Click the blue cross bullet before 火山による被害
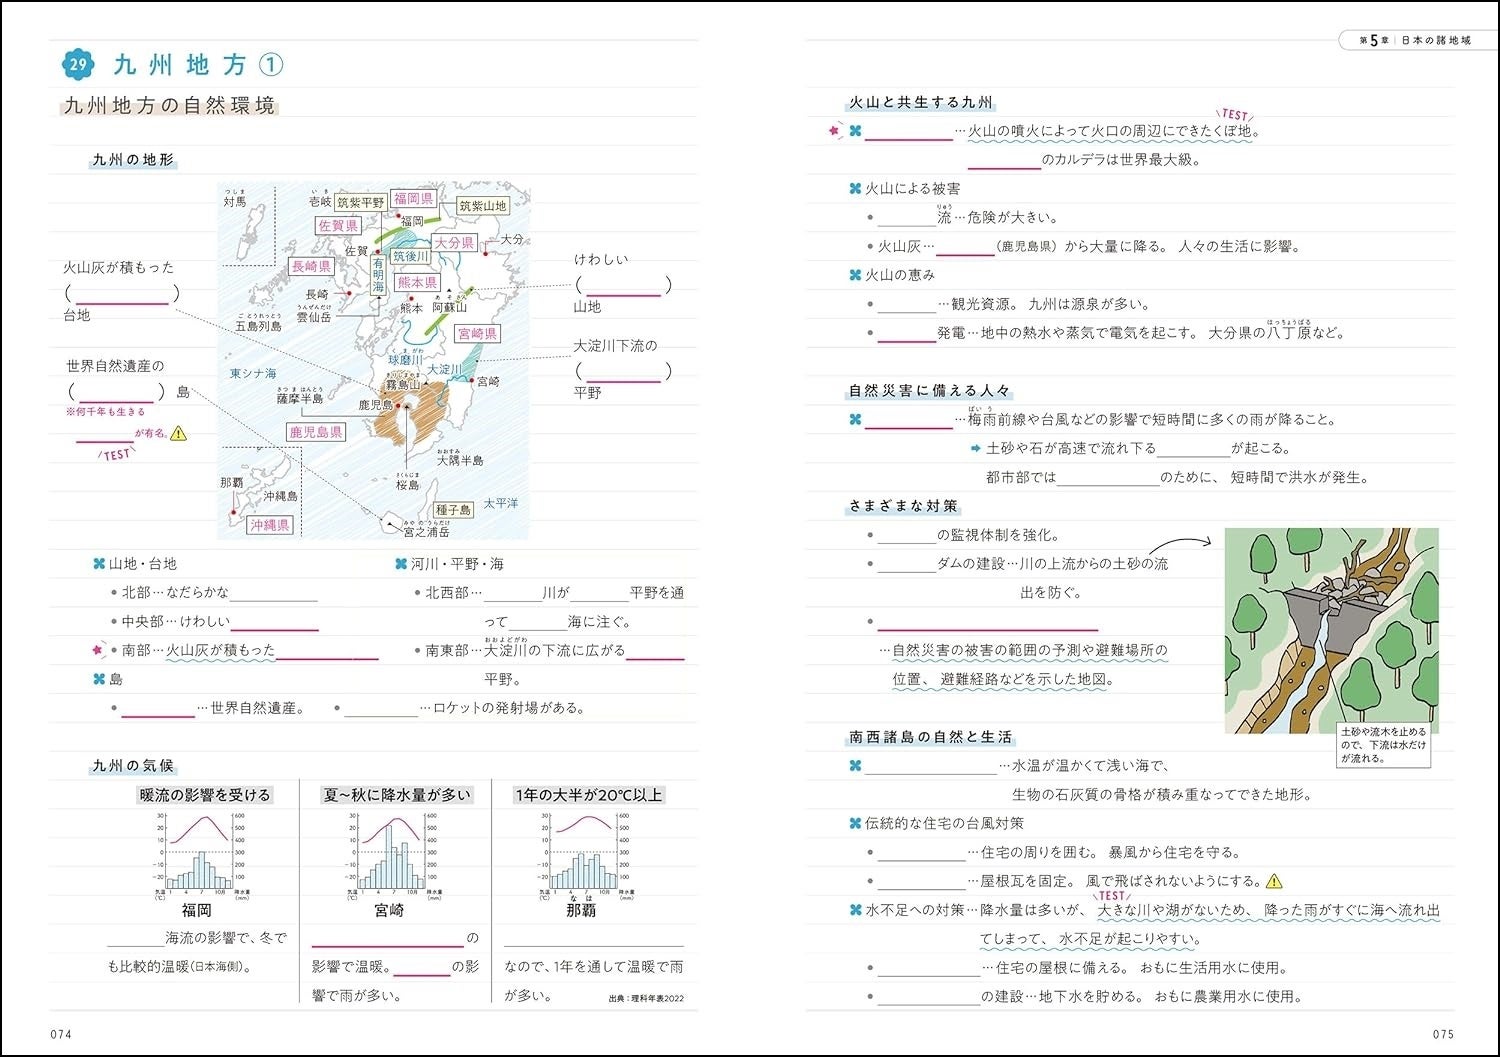Viewport: 1500px width, 1057px height. pyautogui.click(x=855, y=188)
